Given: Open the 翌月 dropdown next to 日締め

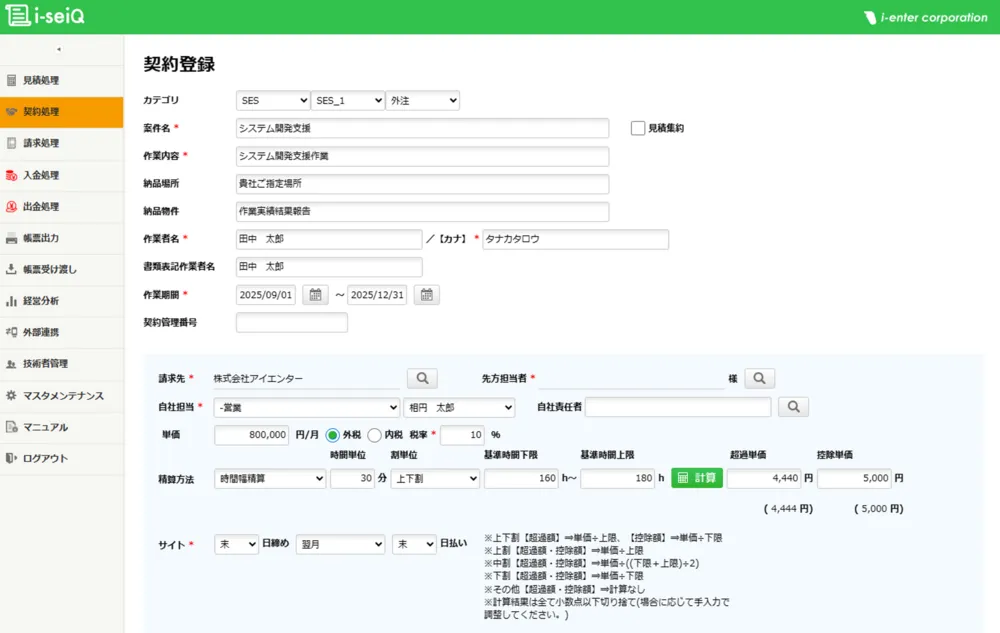Looking at the screenshot, I should 339,543.
